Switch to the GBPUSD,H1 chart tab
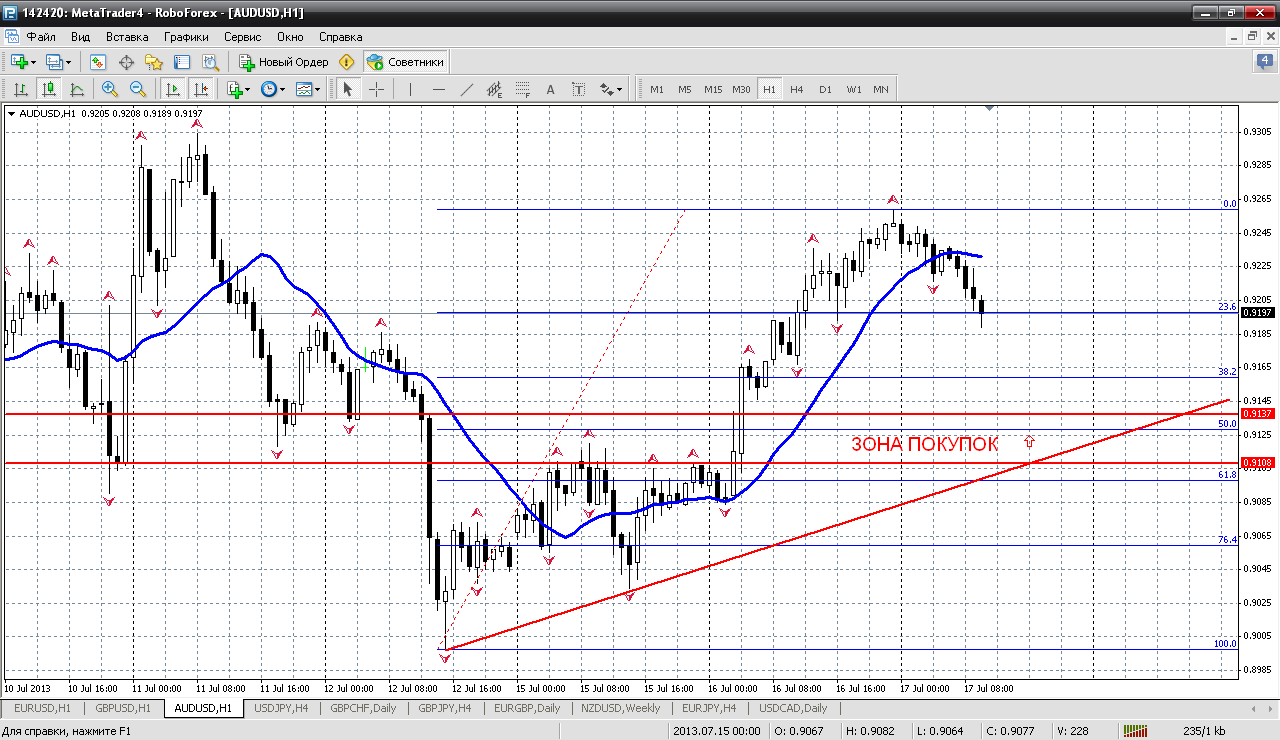The image size is (1280, 740). [123, 708]
